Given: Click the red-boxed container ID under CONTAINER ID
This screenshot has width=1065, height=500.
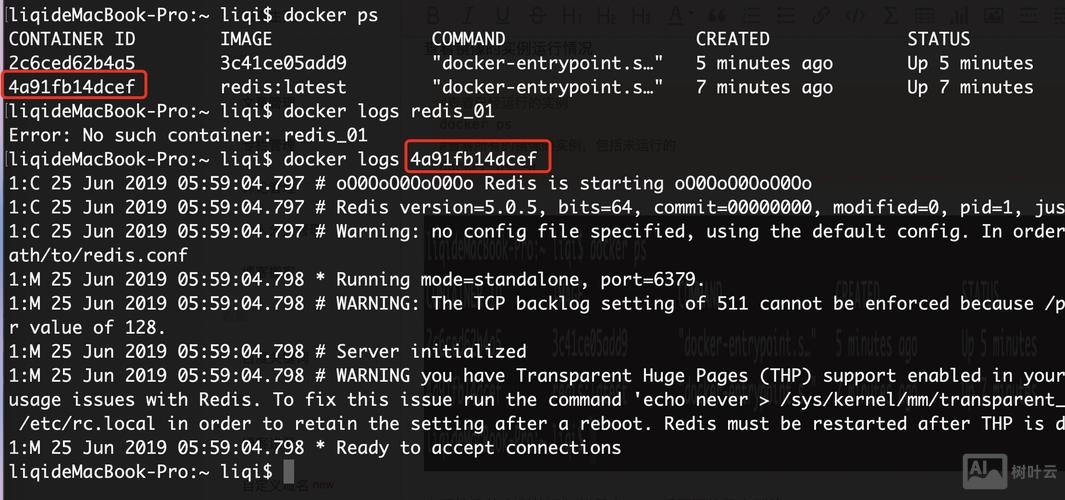Looking at the screenshot, I should (72, 87).
